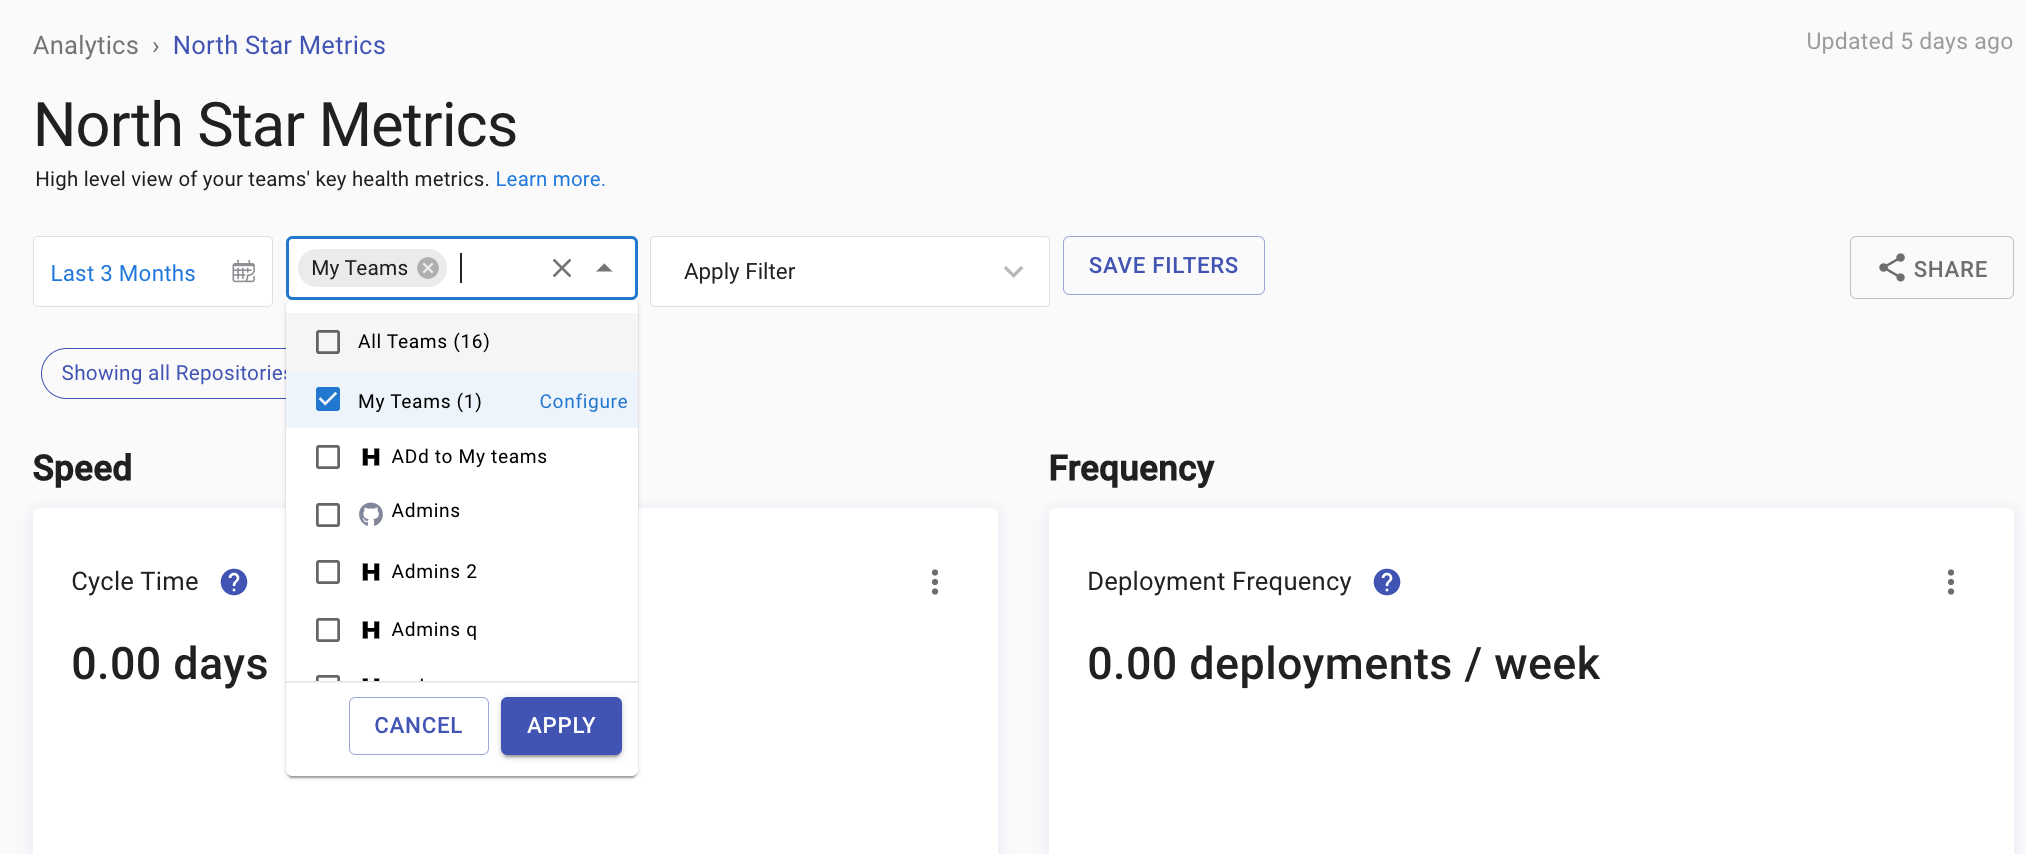
Task: Click Configure next to My Teams
Action: coord(583,401)
